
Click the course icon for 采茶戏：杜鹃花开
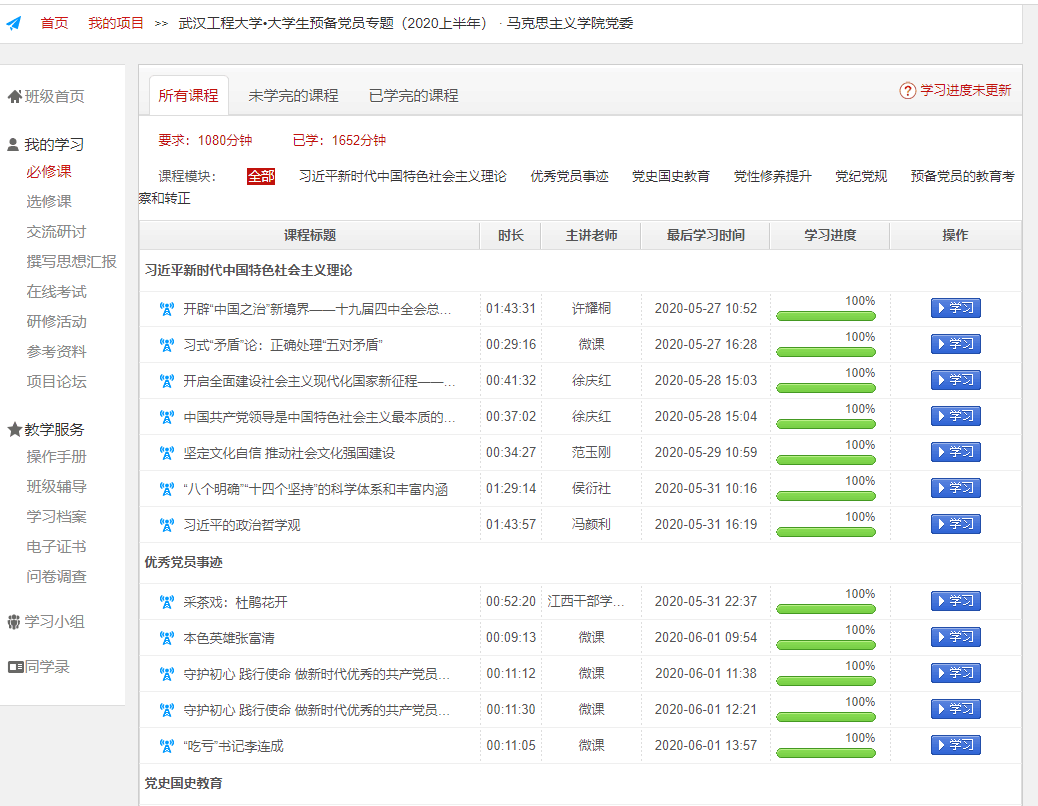[167, 602]
